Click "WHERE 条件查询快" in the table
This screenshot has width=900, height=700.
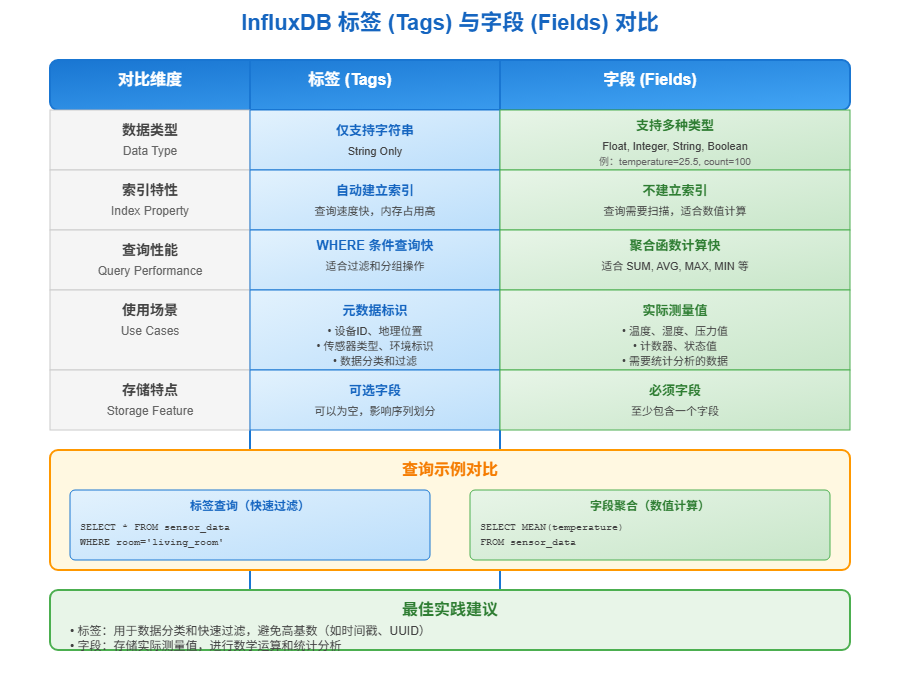[375, 245]
